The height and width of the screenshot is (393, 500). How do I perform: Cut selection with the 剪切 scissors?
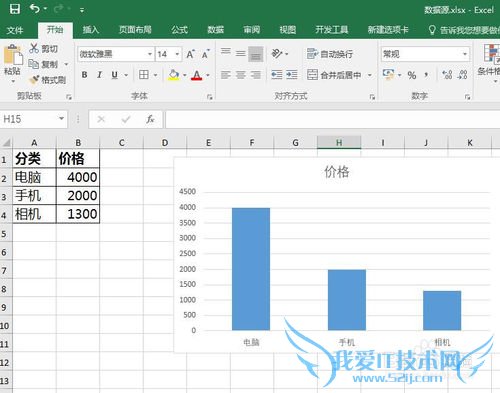pyautogui.click(x=43, y=49)
